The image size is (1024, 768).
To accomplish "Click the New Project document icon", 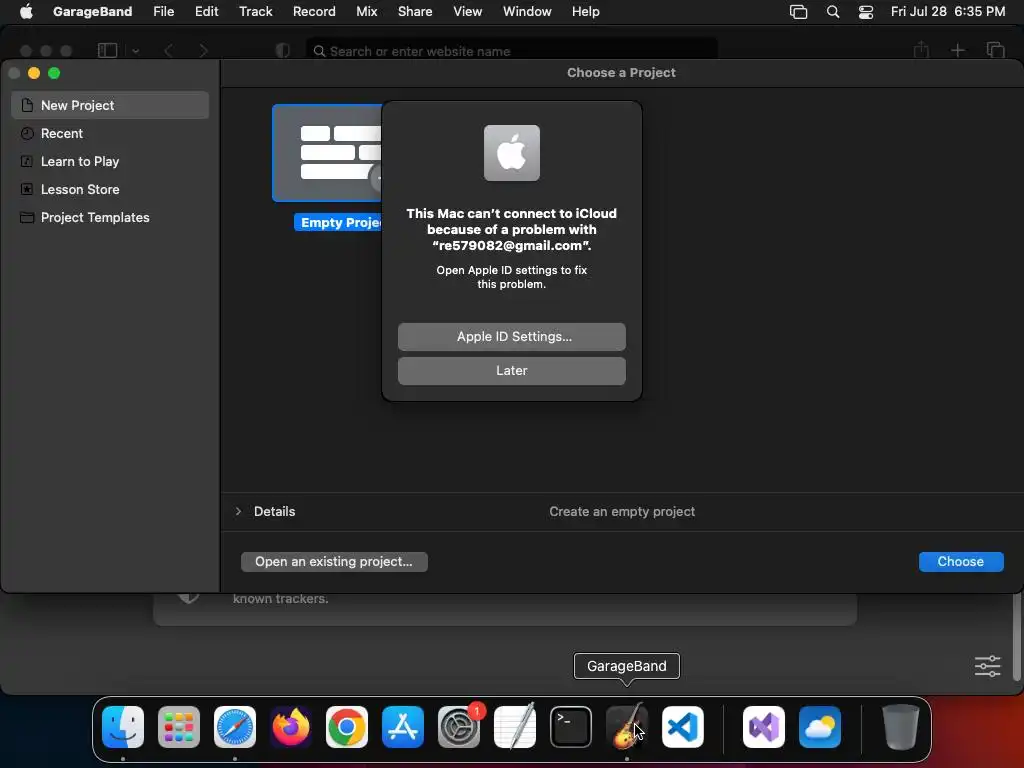I will click(x=27, y=105).
